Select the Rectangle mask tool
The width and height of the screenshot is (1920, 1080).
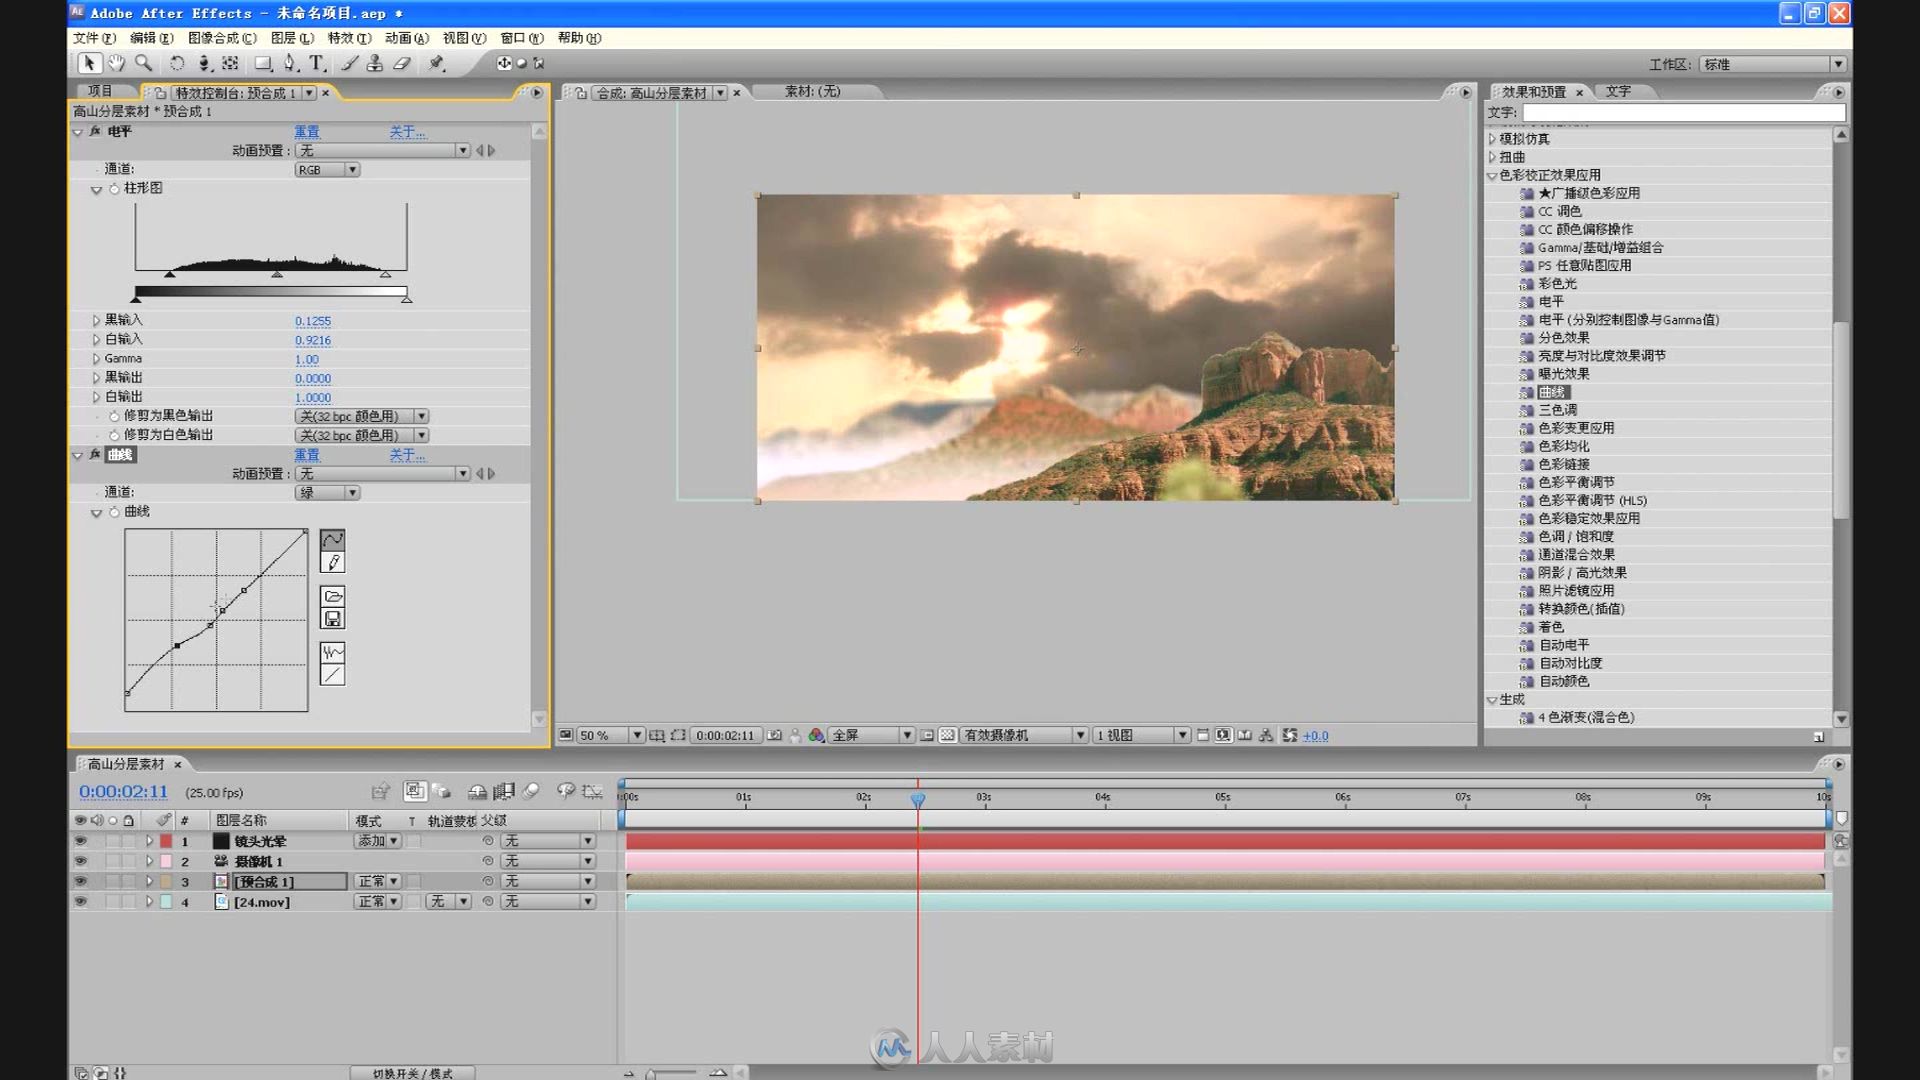[263, 63]
